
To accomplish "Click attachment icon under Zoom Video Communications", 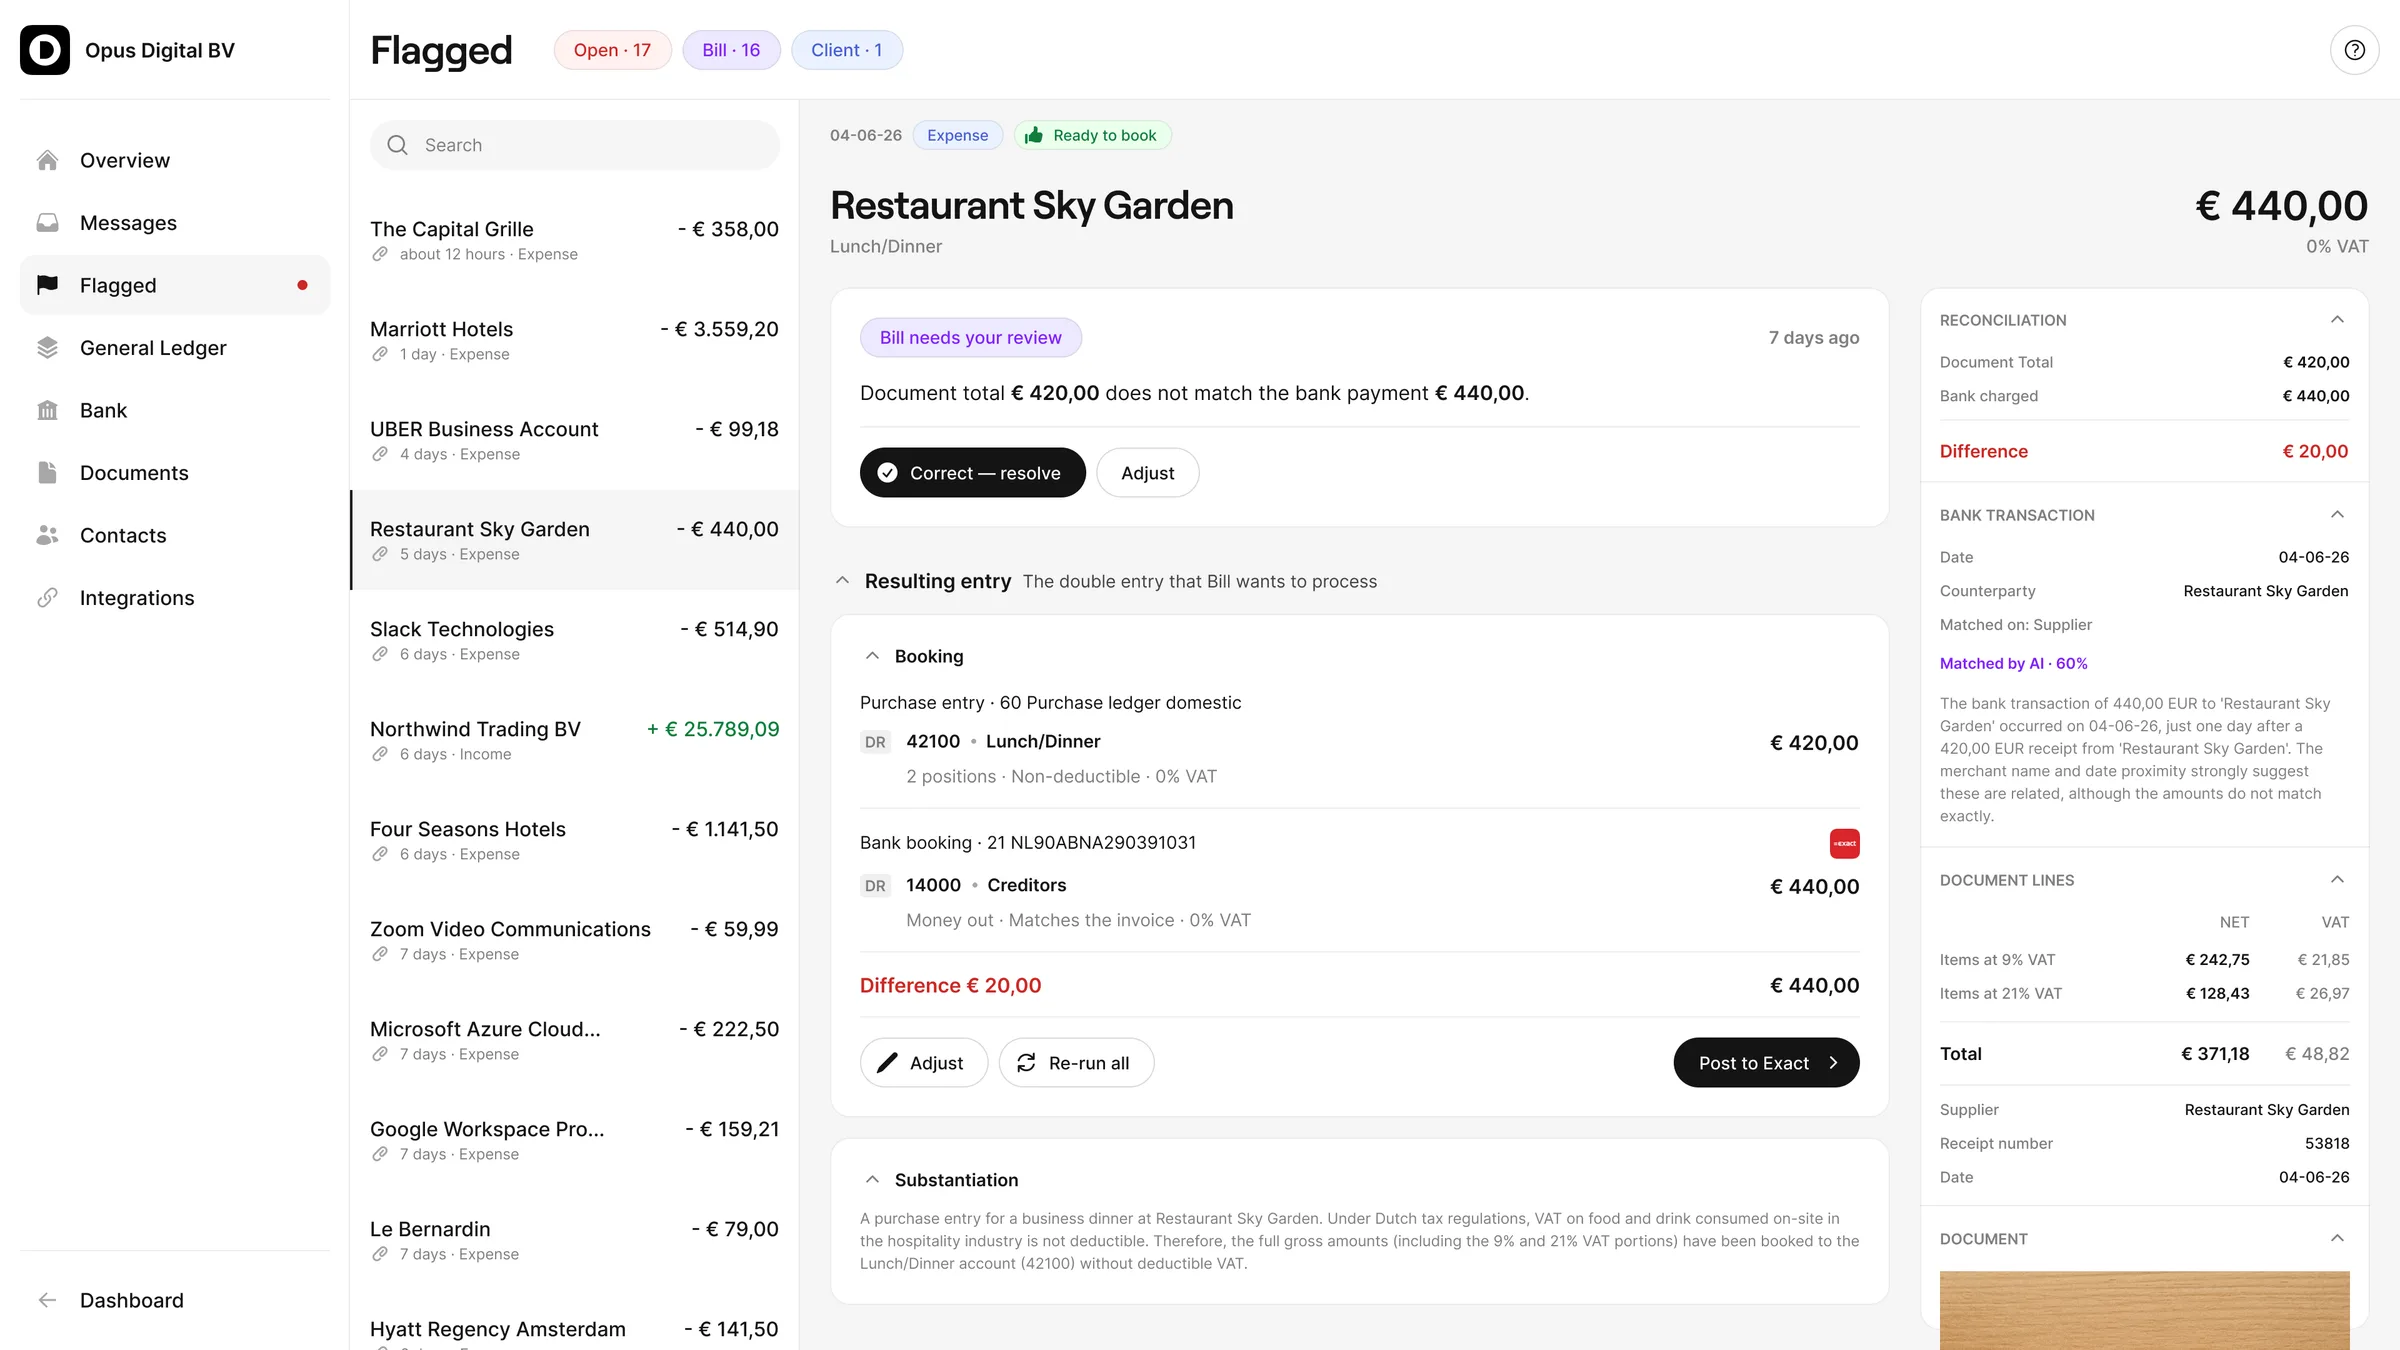I will 380,954.
